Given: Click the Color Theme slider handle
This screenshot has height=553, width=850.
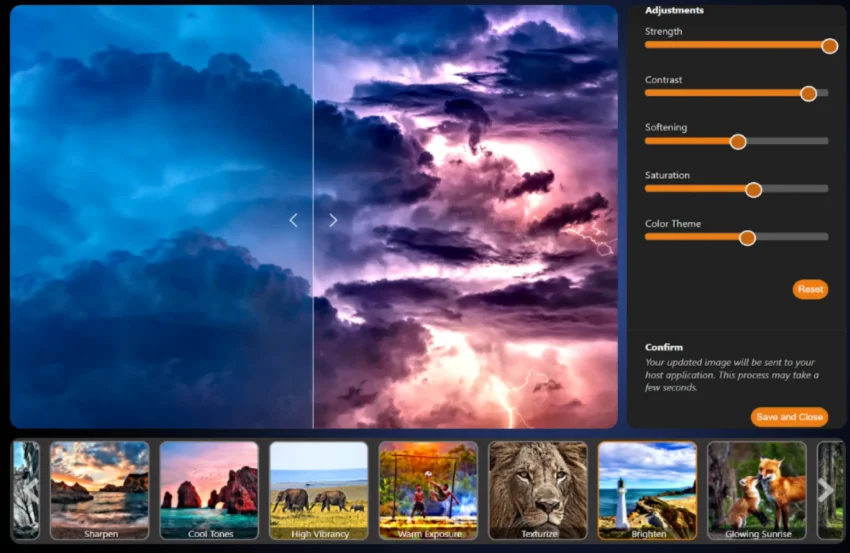Looking at the screenshot, I should tap(748, 237).
